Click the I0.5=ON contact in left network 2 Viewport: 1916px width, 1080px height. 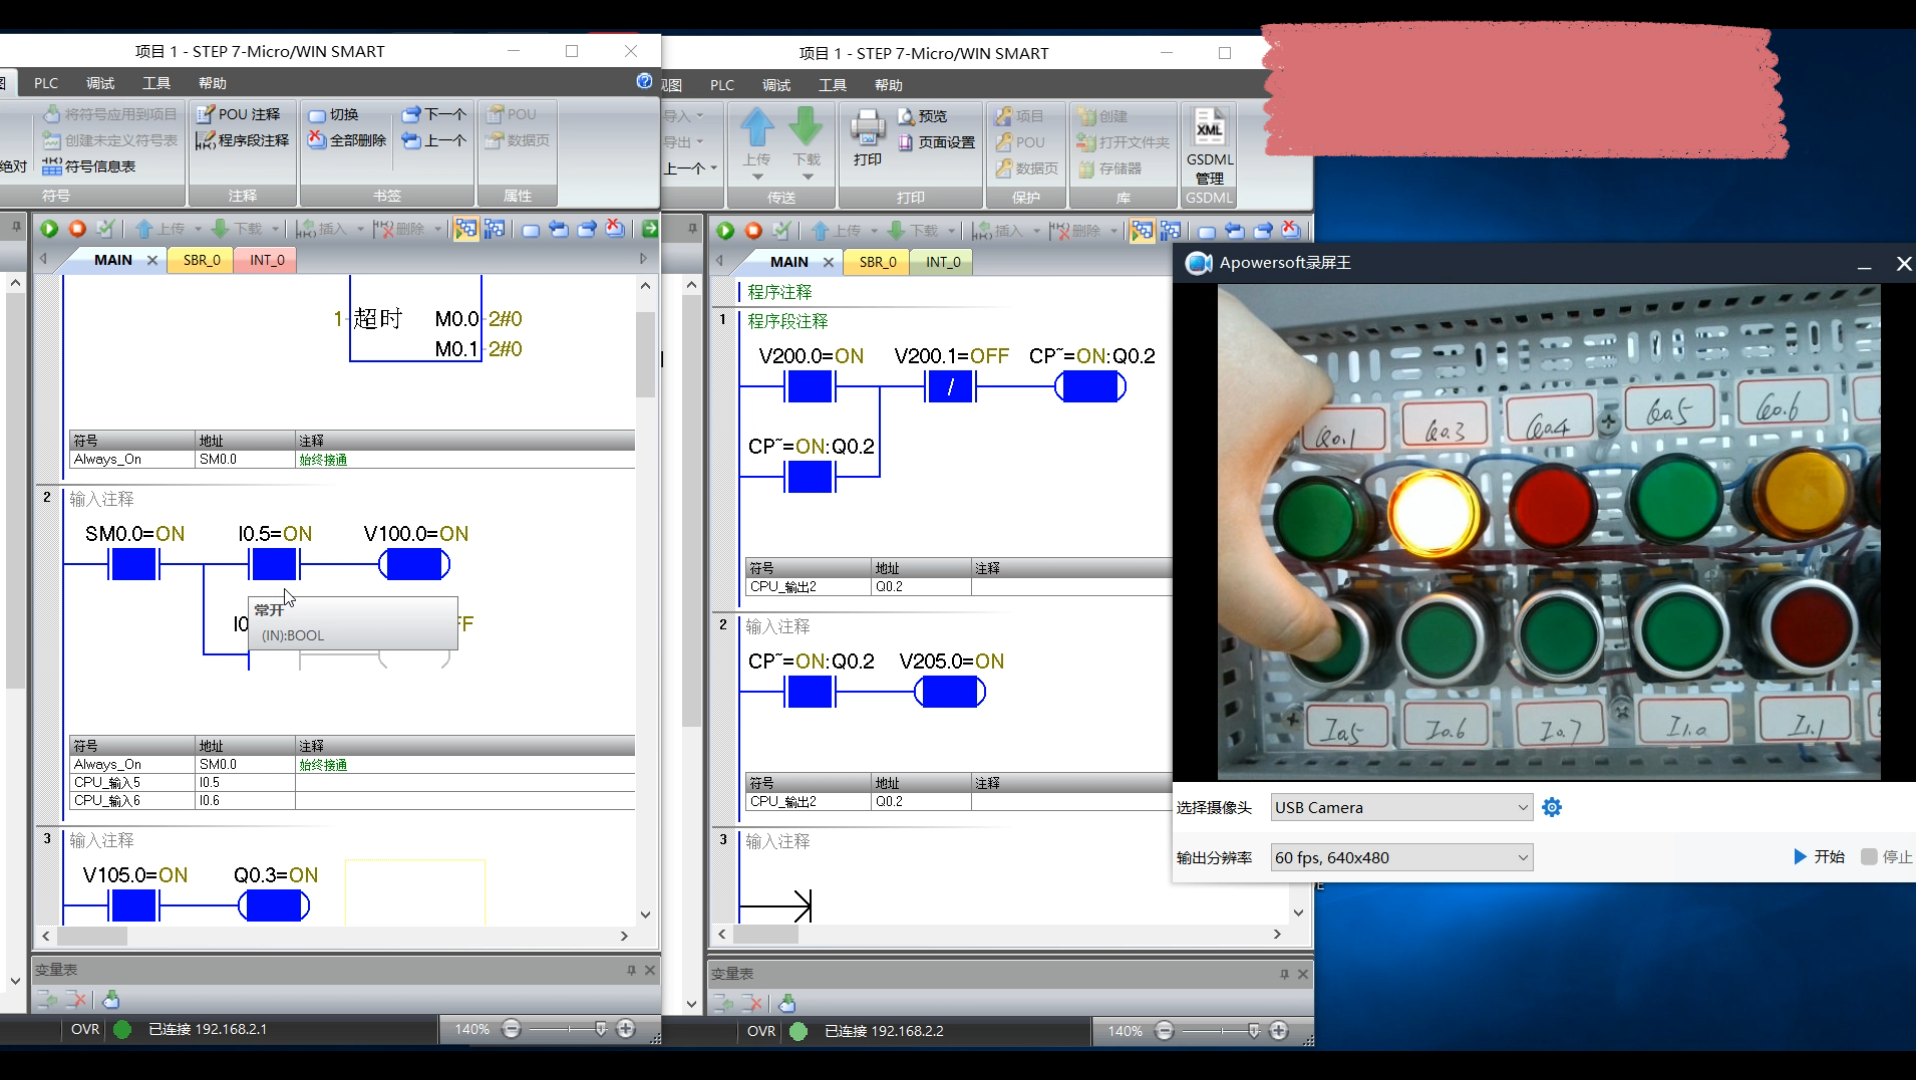pos(274,564)
